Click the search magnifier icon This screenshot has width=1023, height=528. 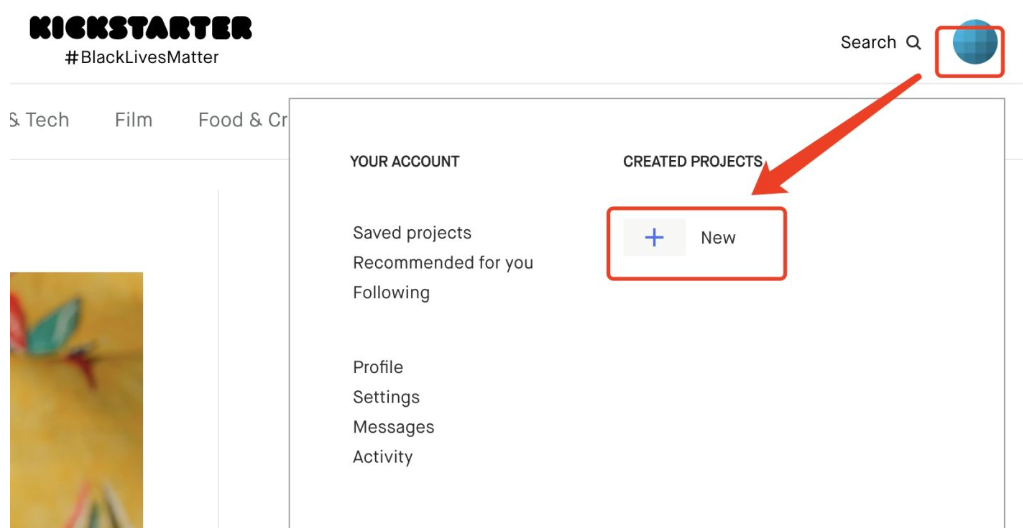click(913, 43)
